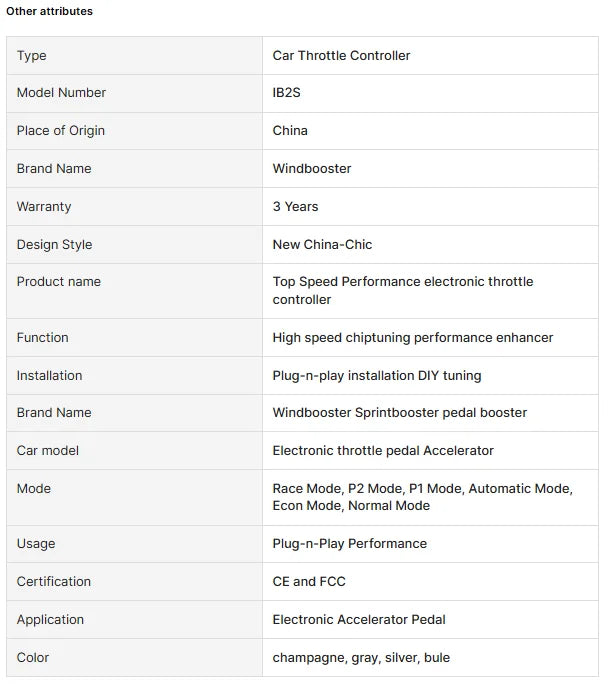
Task: Click the "Other attributes" heading
Action: point(49,11)
